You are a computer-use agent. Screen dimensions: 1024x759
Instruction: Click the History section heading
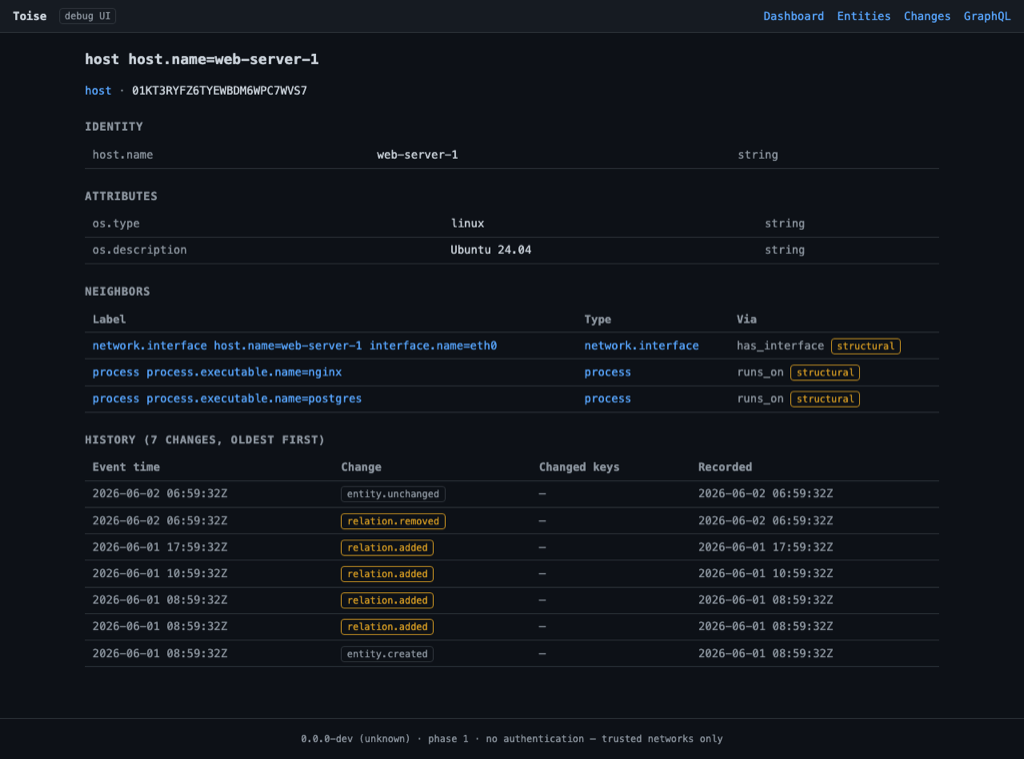[204, 440]
